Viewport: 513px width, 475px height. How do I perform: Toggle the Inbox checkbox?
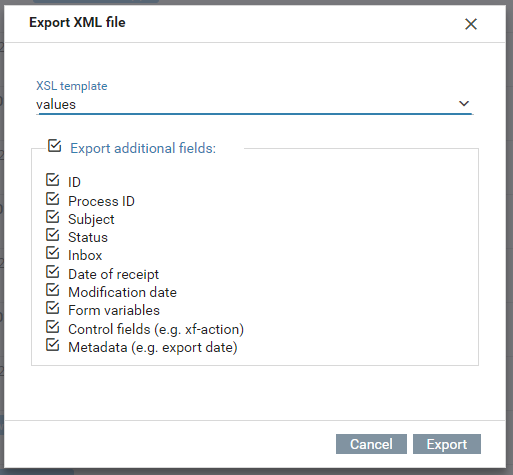53,253
